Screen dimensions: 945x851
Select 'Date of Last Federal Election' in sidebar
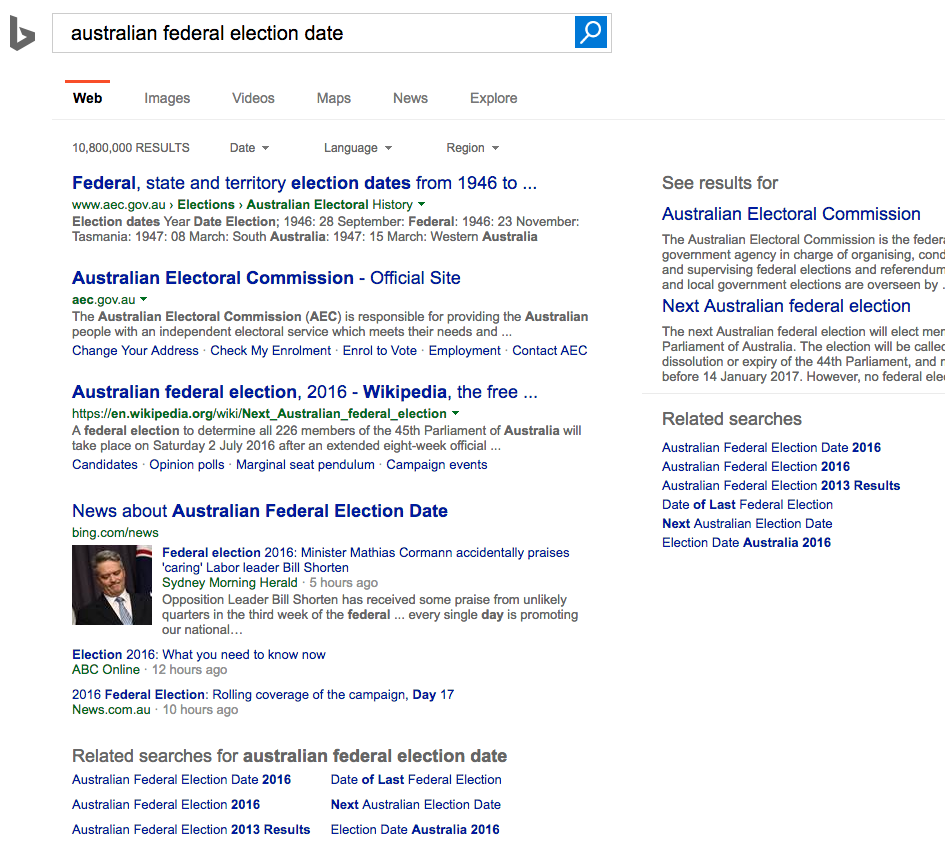[747, 505]
